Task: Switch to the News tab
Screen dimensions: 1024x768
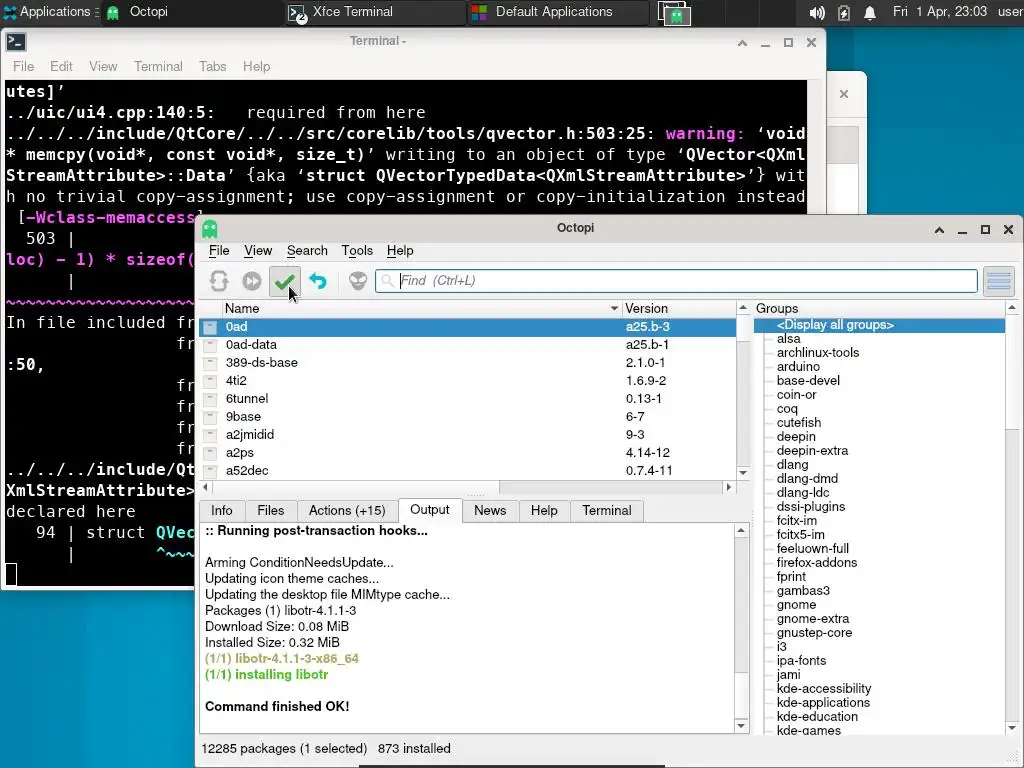Action: (x=490, y=511)
